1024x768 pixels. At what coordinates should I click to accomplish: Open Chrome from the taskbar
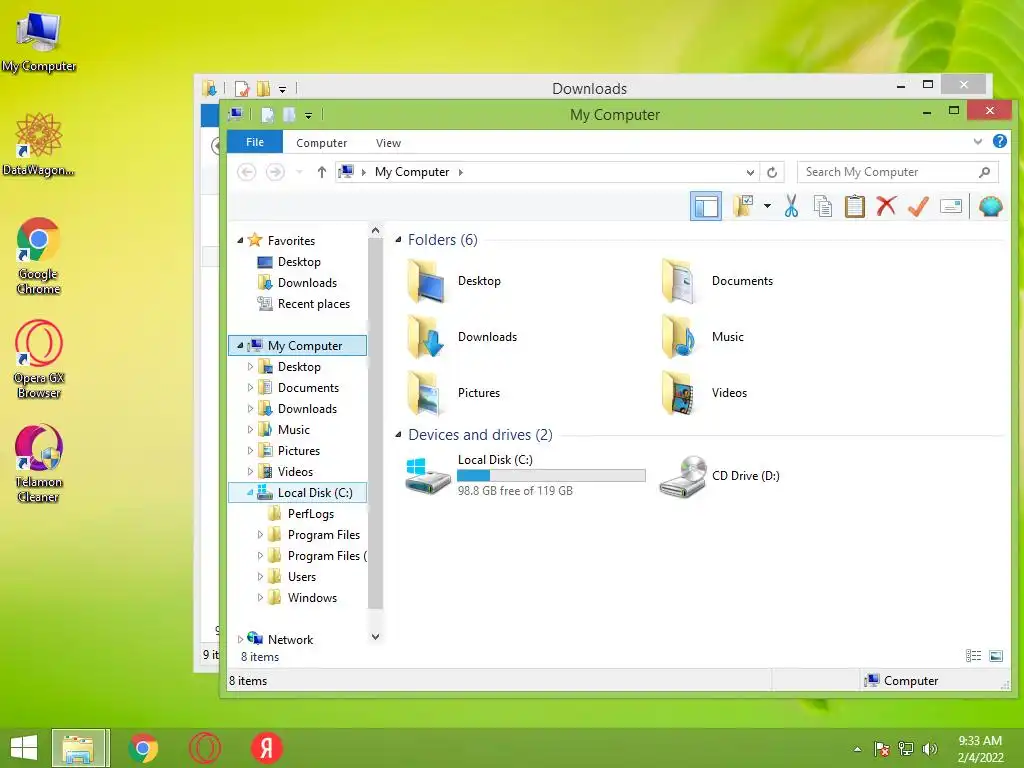pyautogui.click(x=143, y=748)
